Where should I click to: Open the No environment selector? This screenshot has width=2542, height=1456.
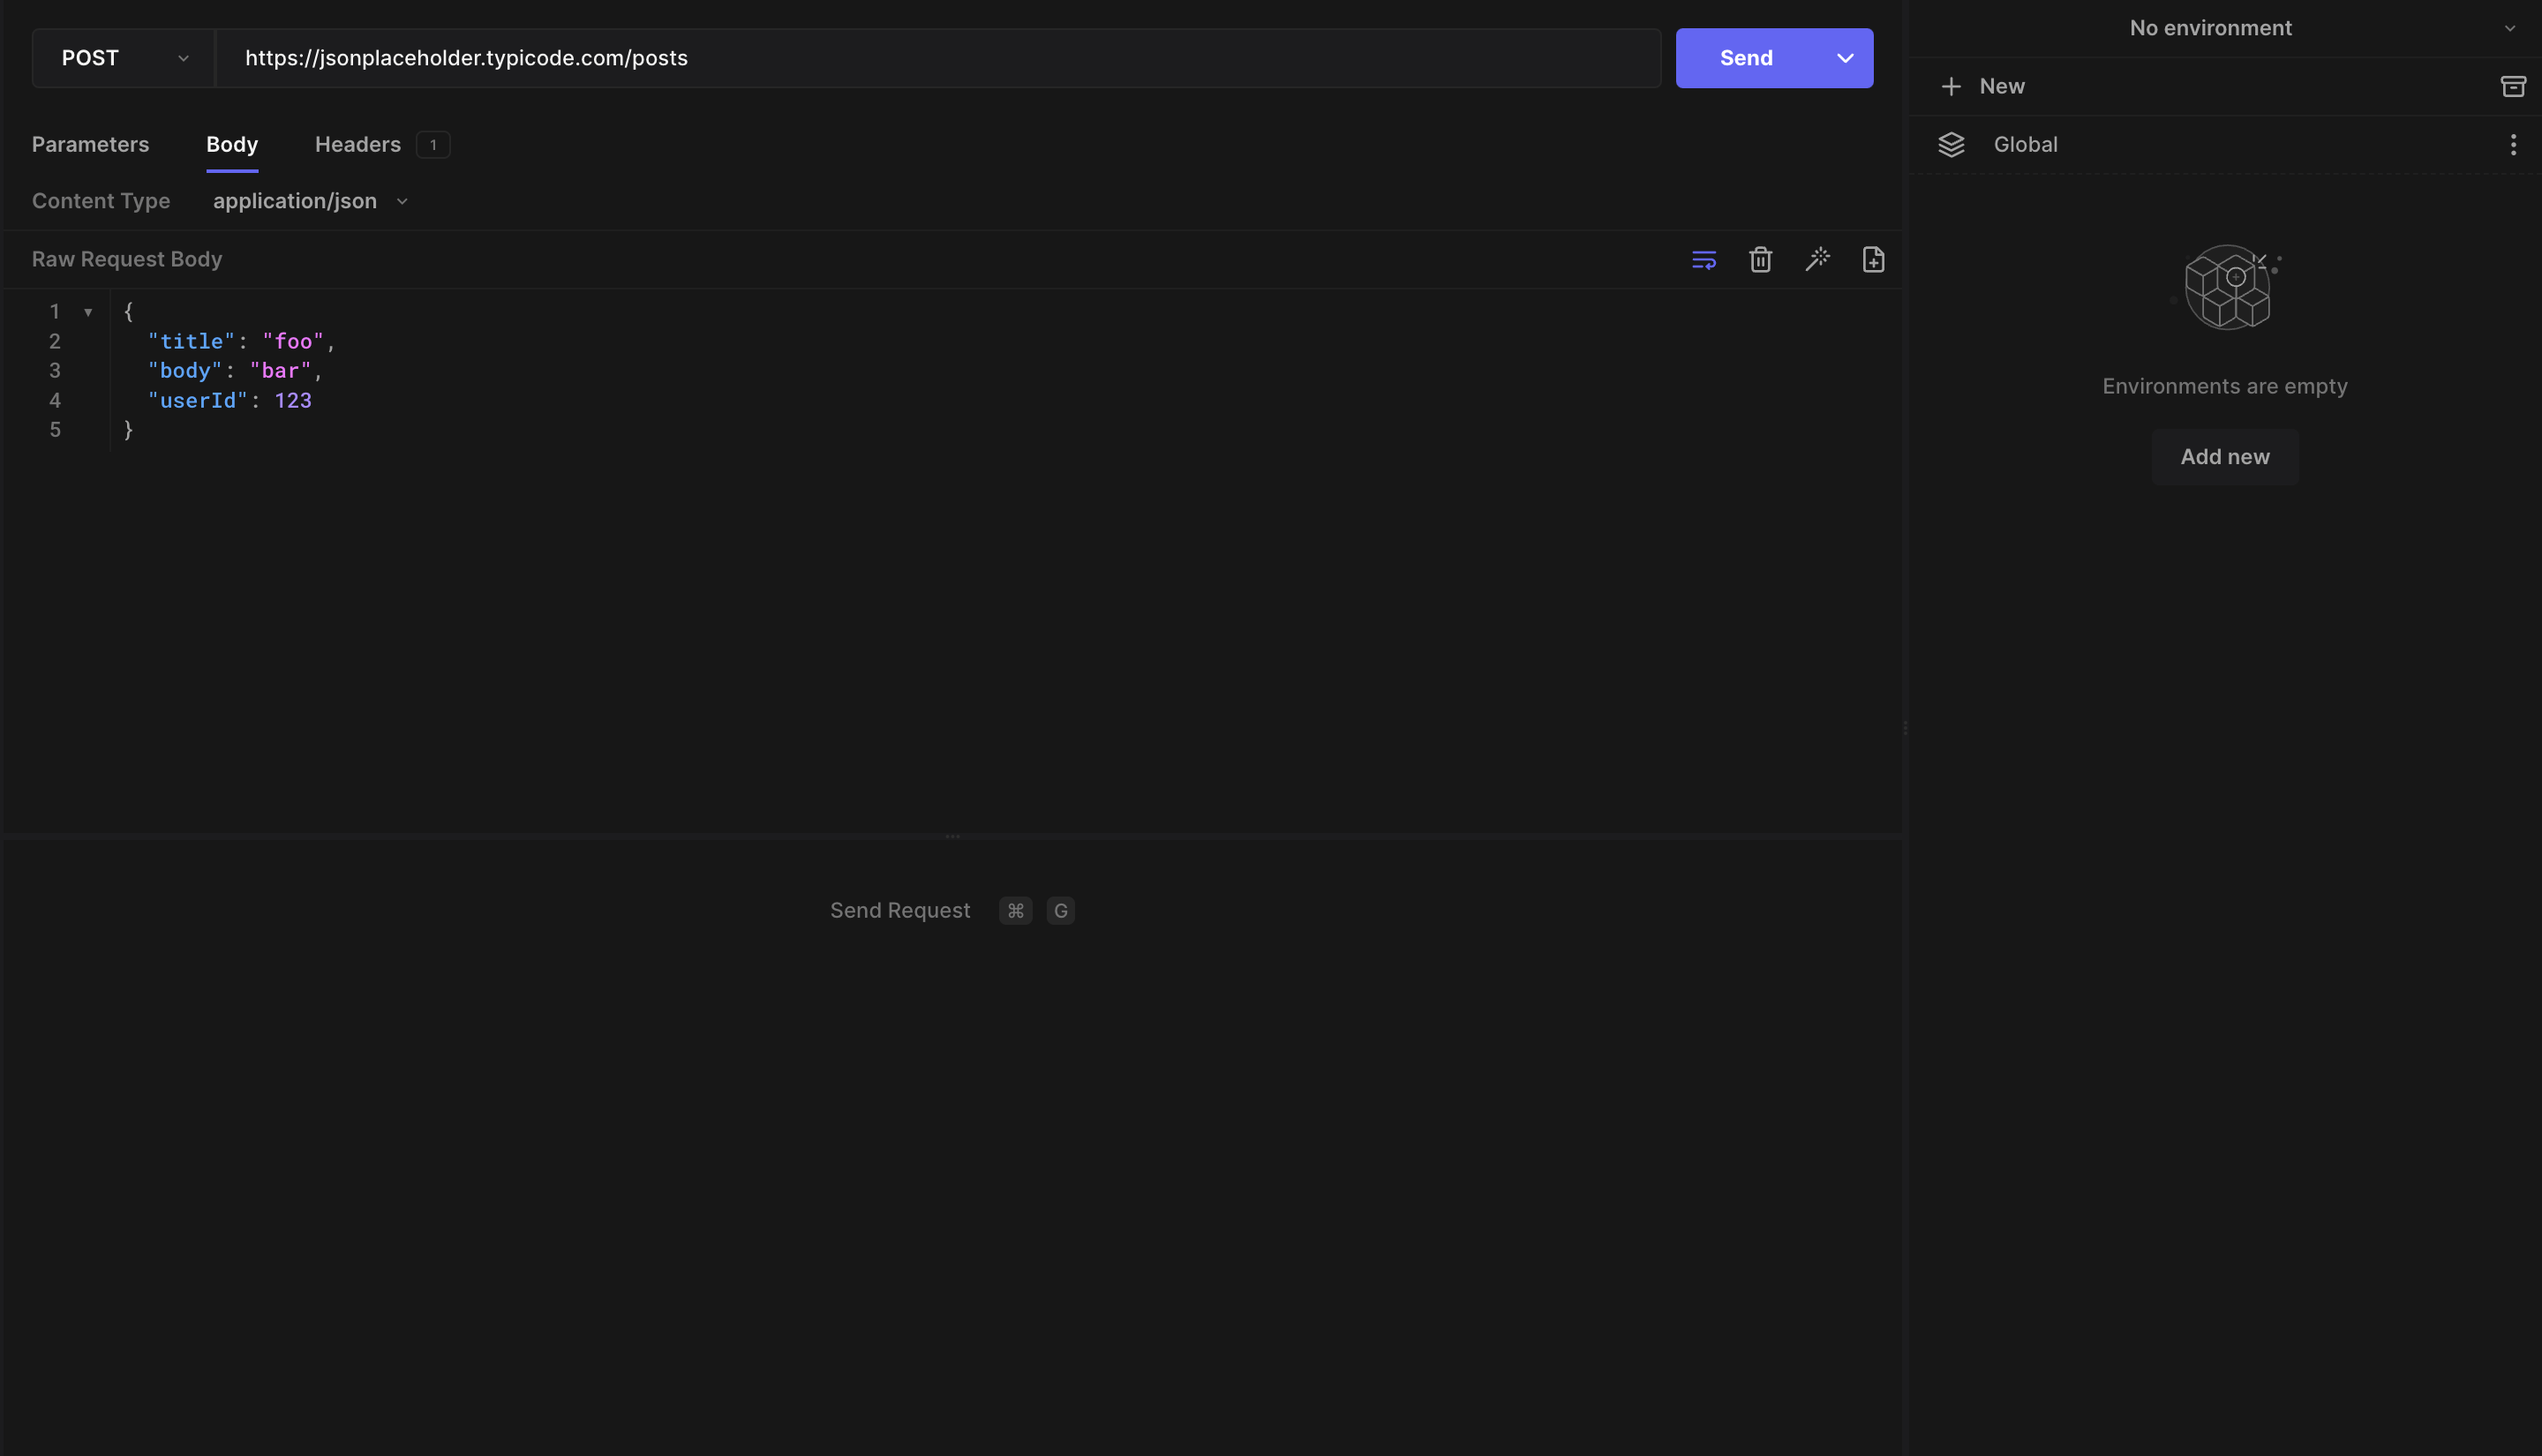[x=2210, y=27]
